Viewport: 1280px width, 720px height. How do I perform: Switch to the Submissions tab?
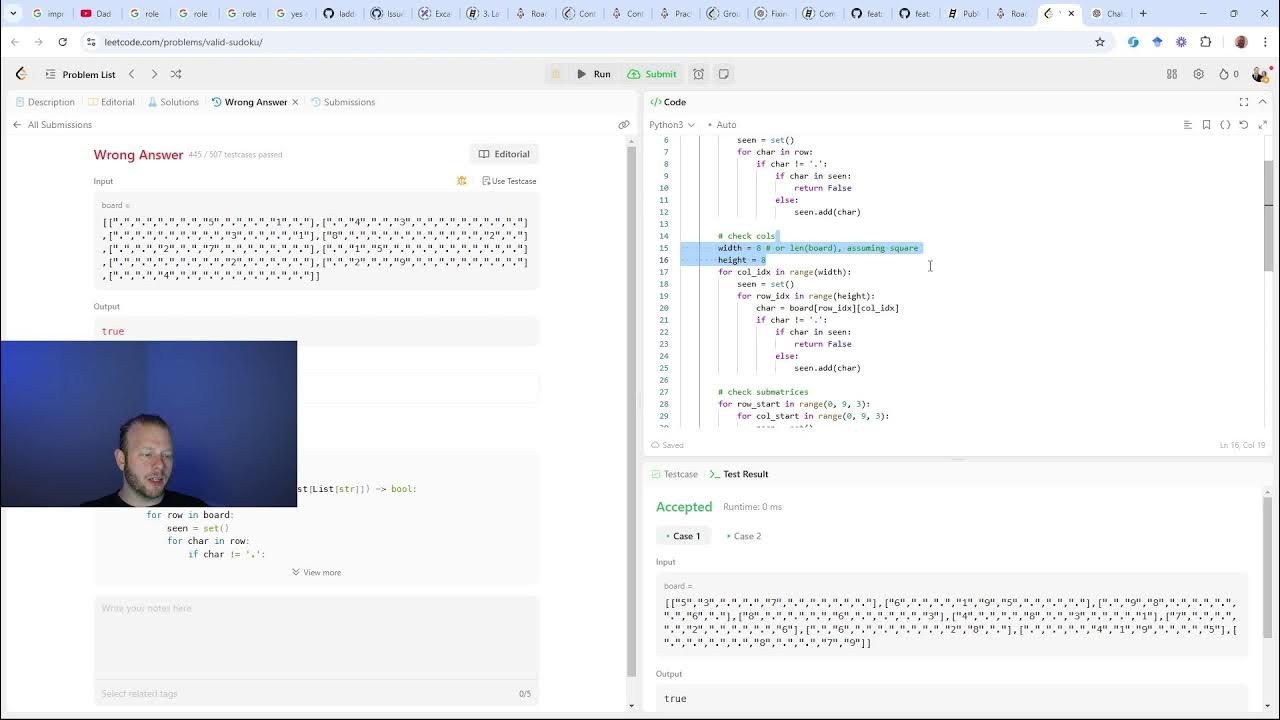tap(343, 102)
